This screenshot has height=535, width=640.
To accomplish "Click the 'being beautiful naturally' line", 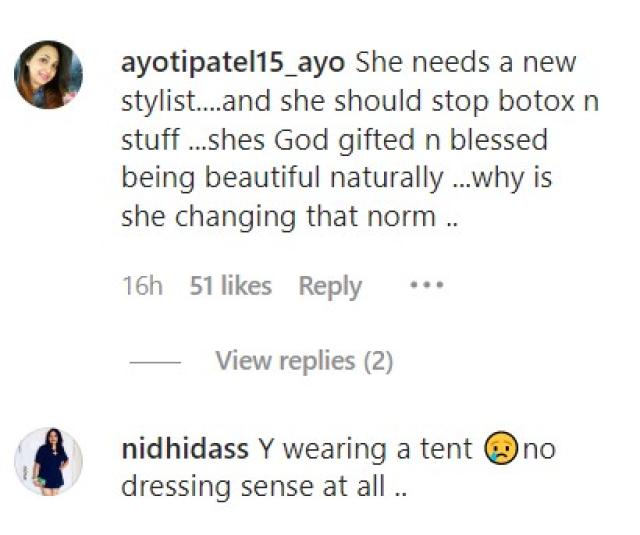I will (x=280, y=180).
